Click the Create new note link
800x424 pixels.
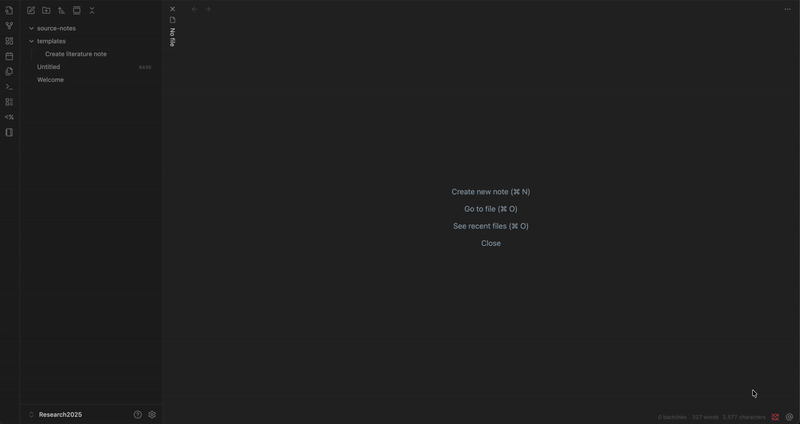pyautogui.click(x=490, y=192)
